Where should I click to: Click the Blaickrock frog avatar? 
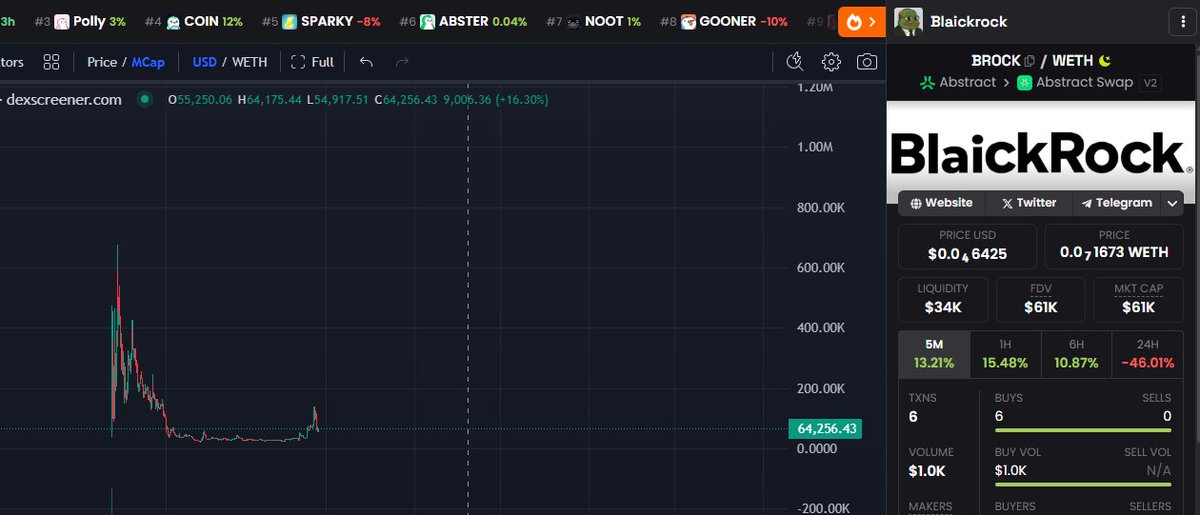click(x=907, y=21)
